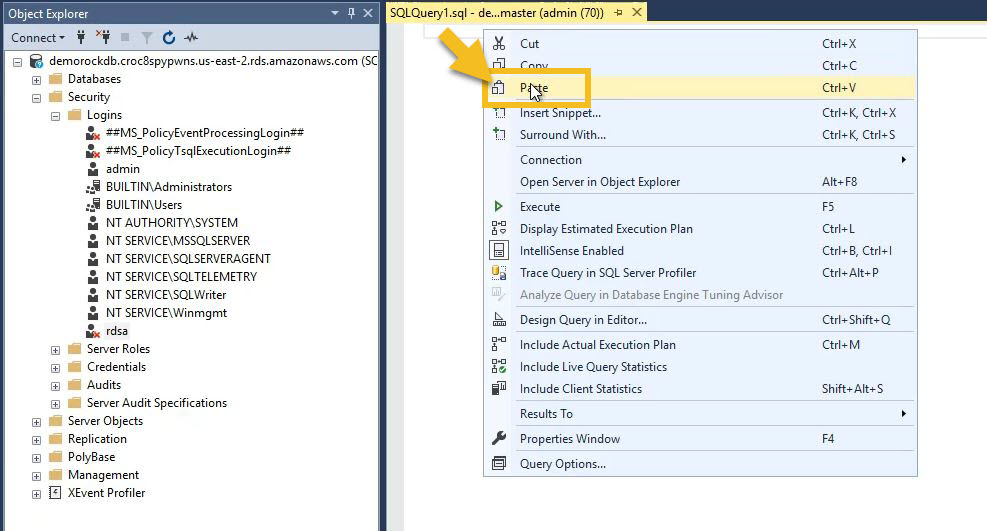Click the Disconnect plug icon in Object Explorer
The height and width of the screenshot is (531, 987).
[x=103, y=38]
